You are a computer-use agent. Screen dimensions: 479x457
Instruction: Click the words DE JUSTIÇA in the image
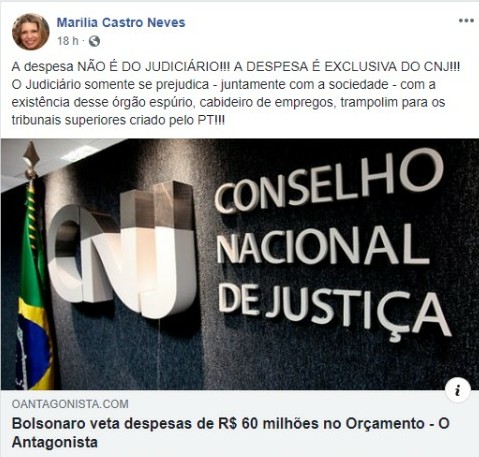click(334, 311)
